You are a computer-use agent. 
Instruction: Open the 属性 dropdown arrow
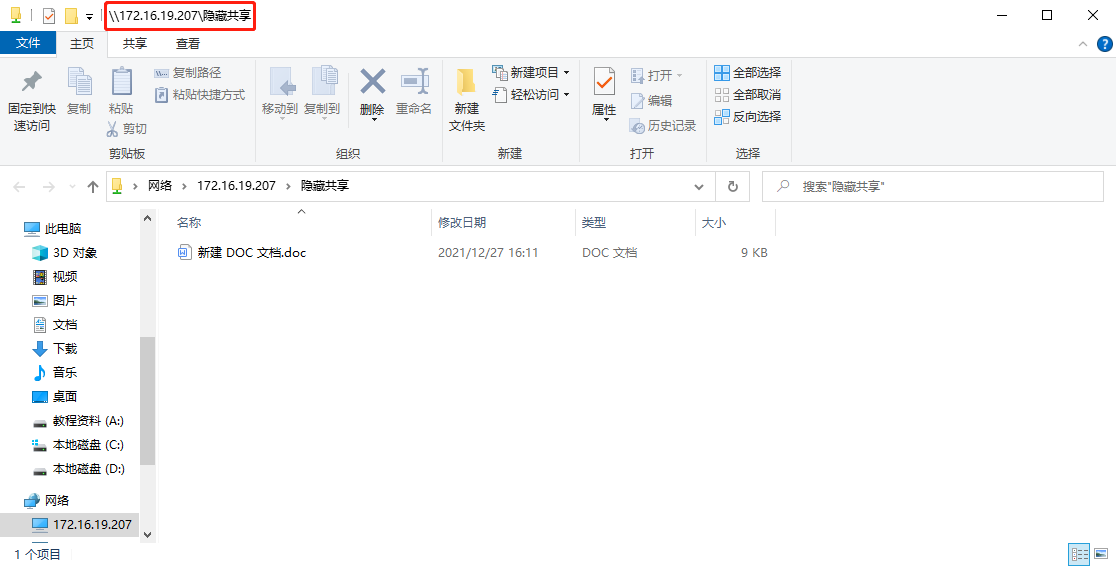605,120
